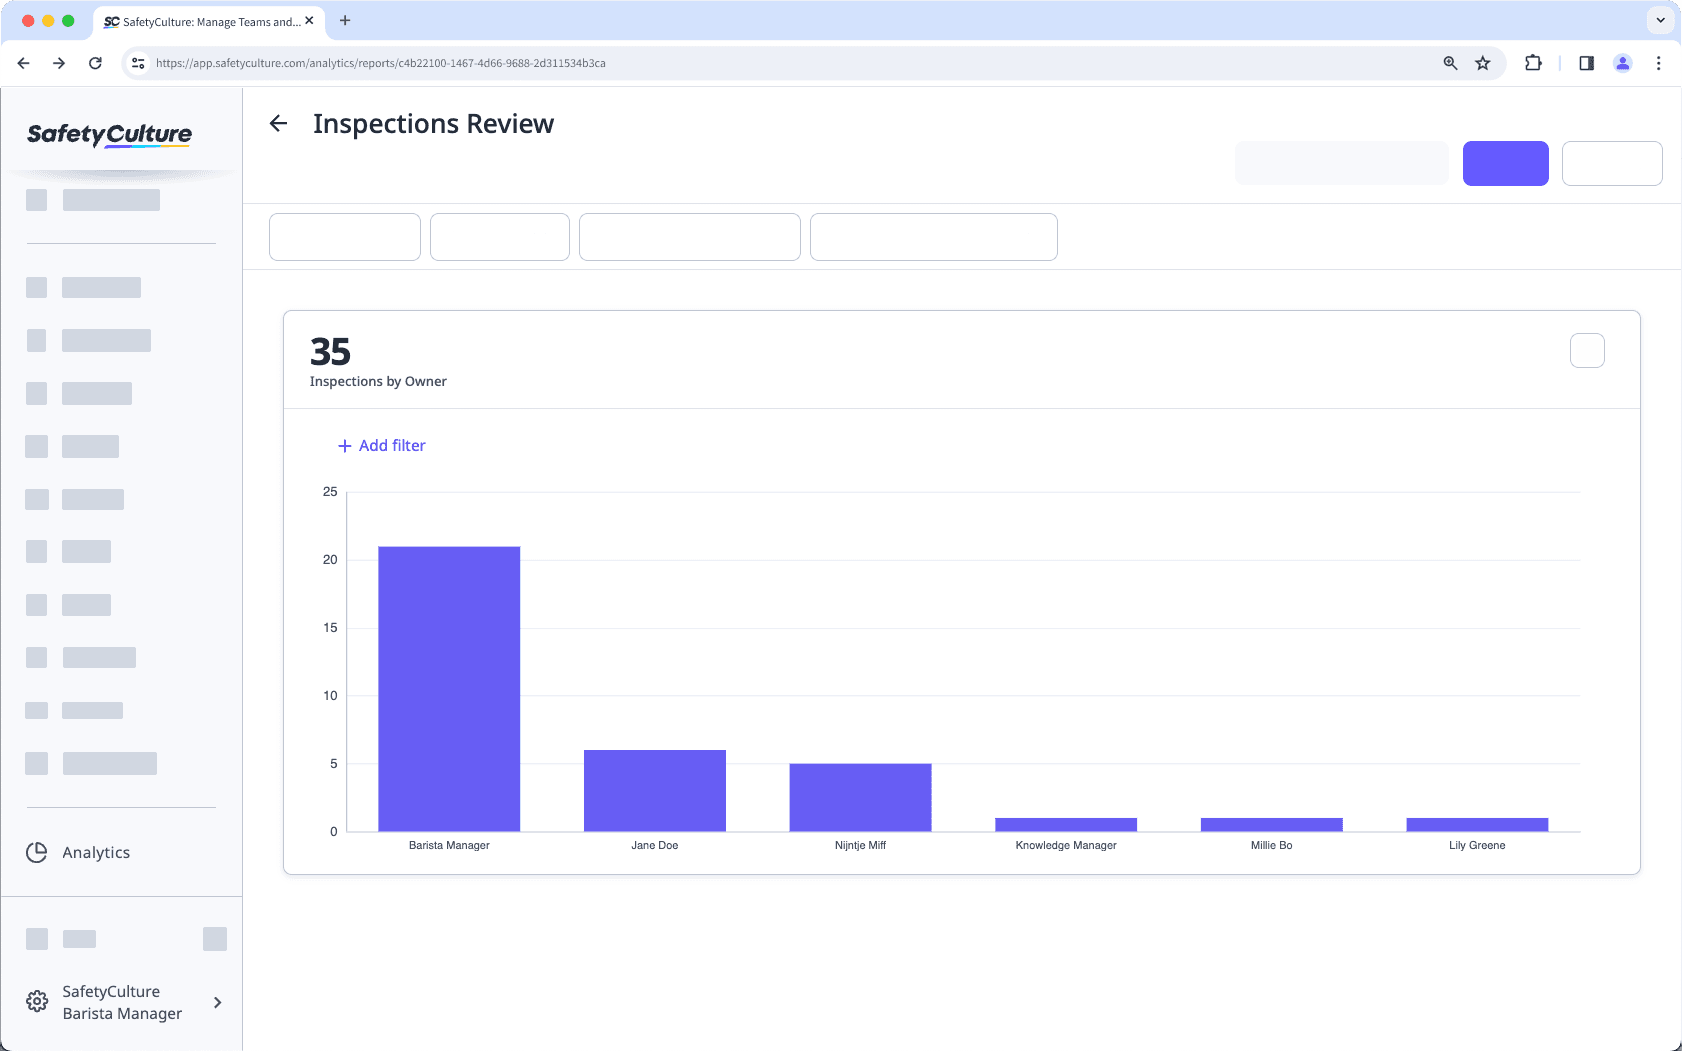
Task: Open the side panel icon in the toolbar
Action: (1584, 62)
